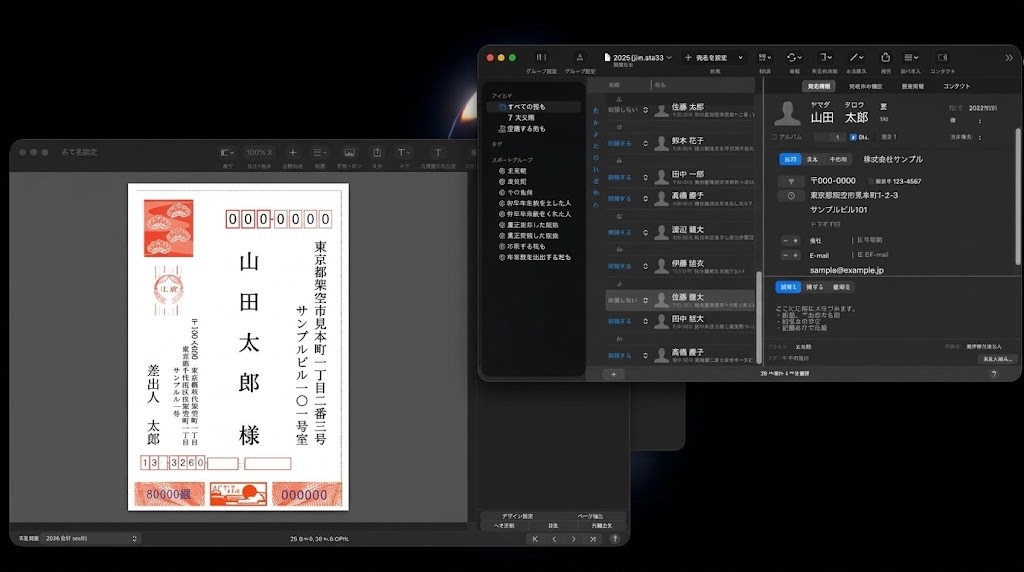Click the recipient list scrollbar
The width and height of the screenshot is (1024, 572).
pos(758,317)
